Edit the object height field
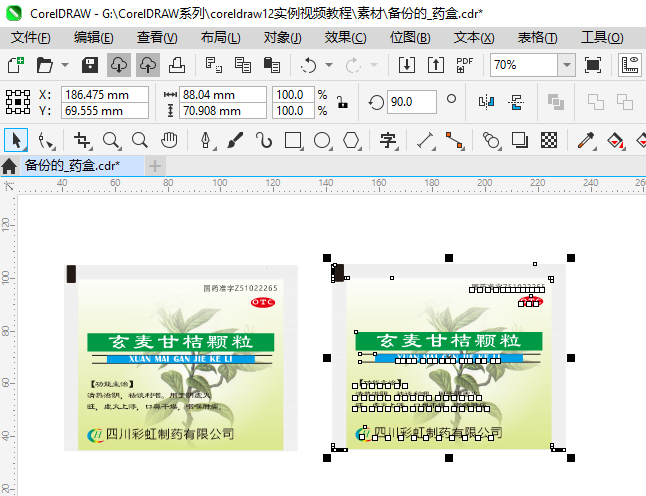Image resolution: width=646 pixels, height=496 pixels. [222, 111]
